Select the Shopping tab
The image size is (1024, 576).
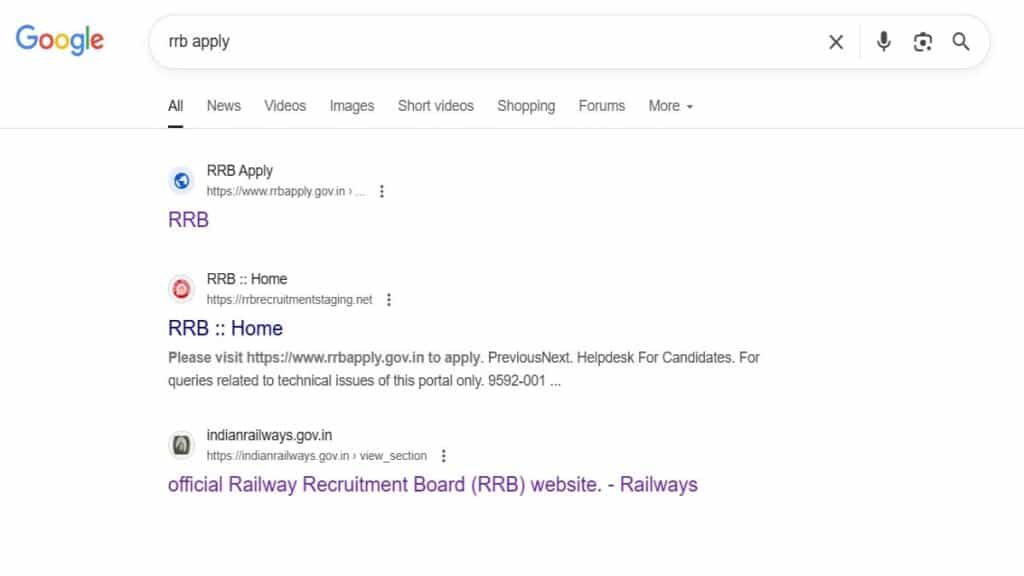[526, 106]
